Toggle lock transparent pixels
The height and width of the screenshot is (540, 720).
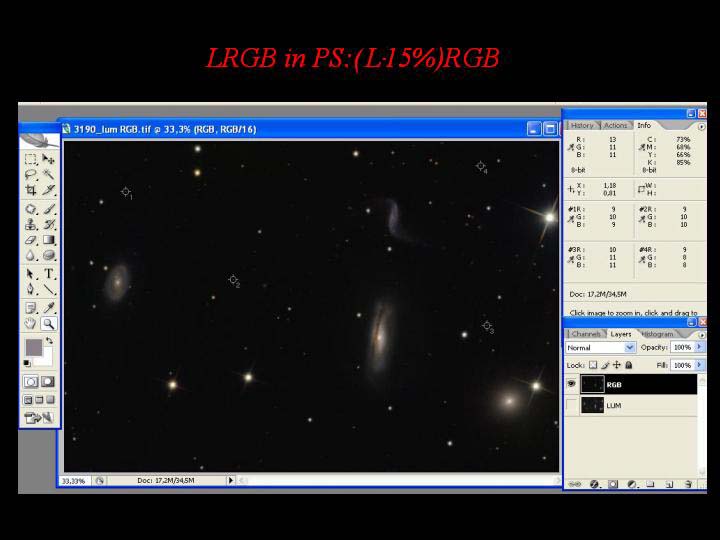pos(593,365)
